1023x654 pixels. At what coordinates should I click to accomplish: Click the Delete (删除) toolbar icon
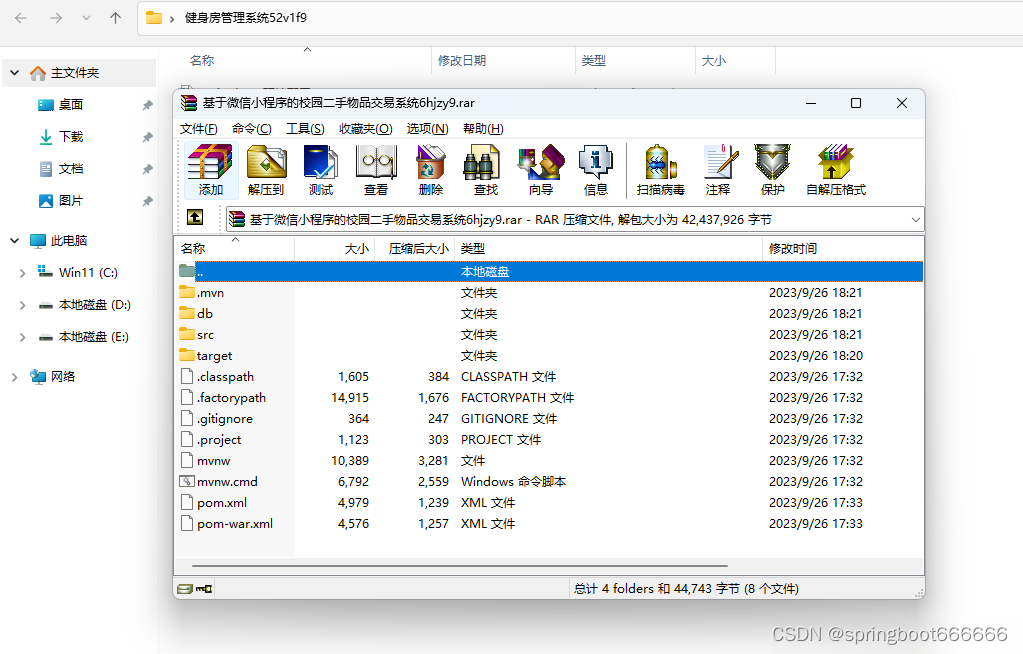point(431,170)
